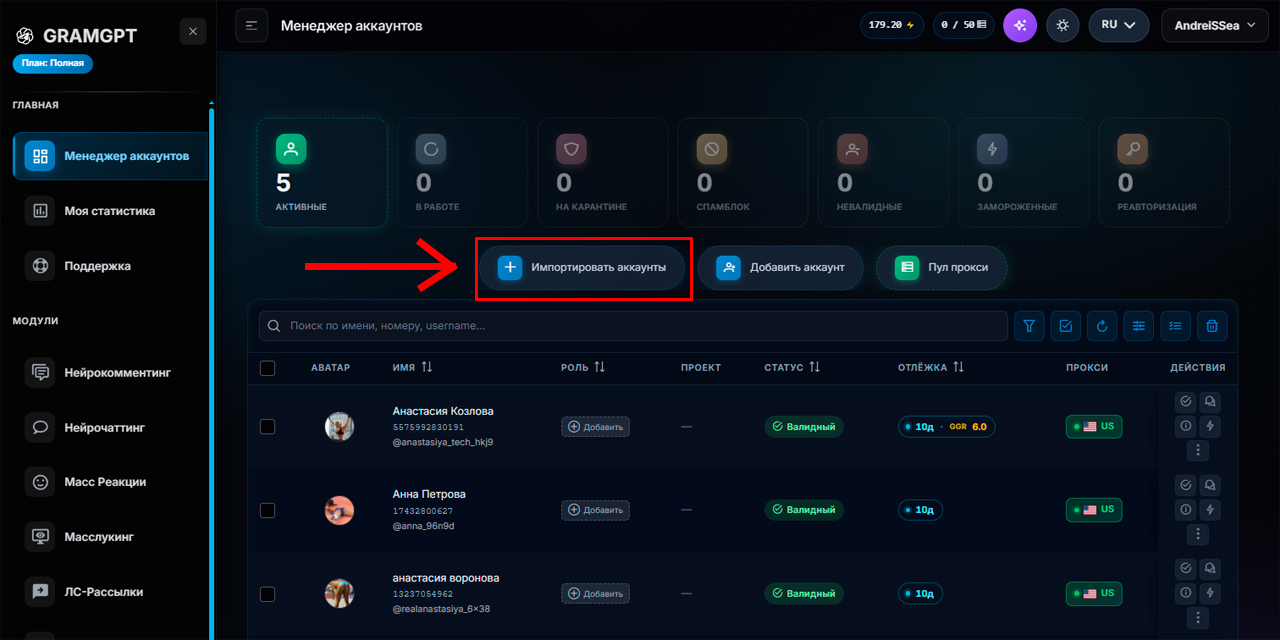Open Моя статистика in sidebar
Image resolution: width=1280 pixels, height=640 pixels.
click(110, 211)
